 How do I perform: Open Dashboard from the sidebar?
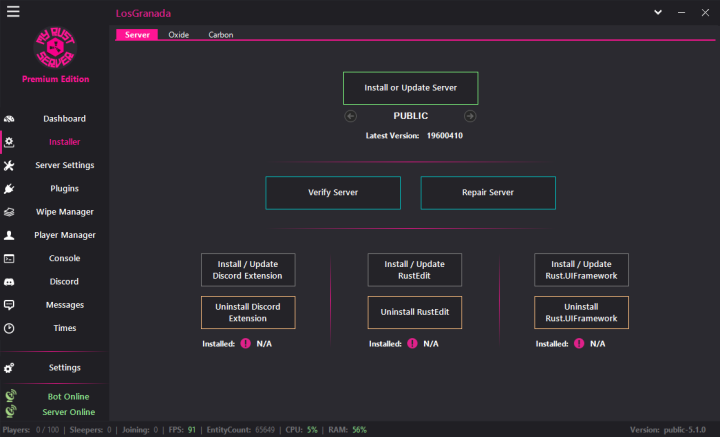coord(64,119)
